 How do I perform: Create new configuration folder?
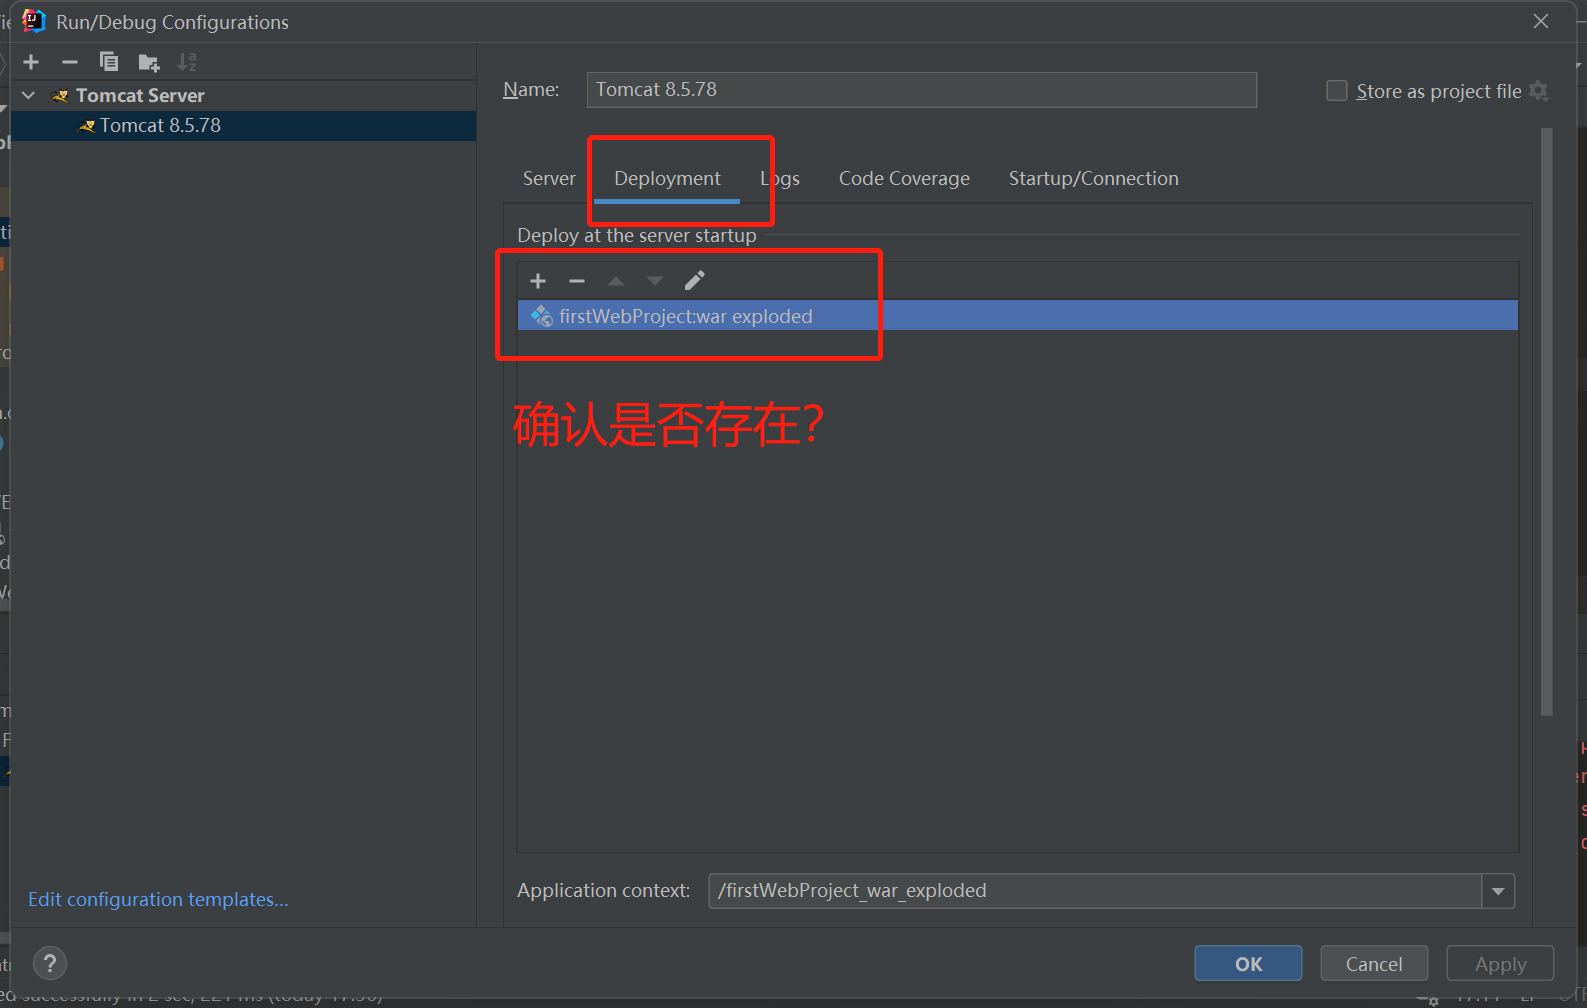click(x=148, y=63)
